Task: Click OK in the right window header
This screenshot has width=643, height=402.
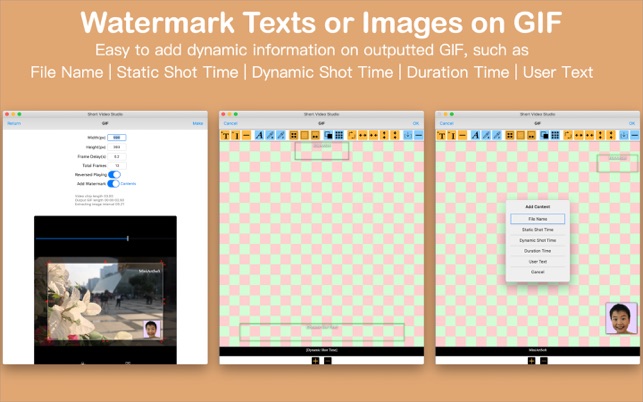Action: [x=632, y=123]
